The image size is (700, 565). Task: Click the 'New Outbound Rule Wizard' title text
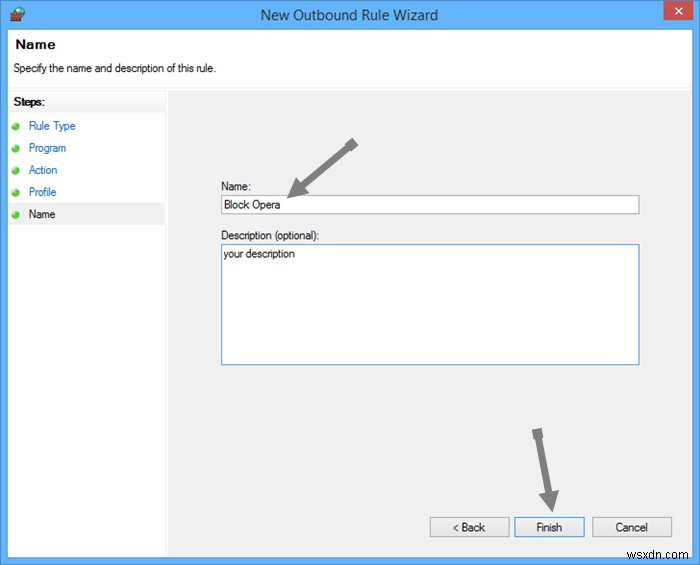point(349,15)
